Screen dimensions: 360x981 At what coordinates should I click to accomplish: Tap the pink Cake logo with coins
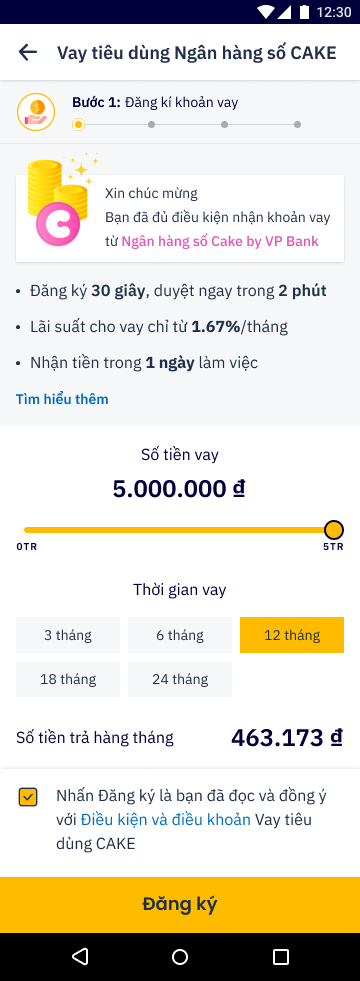(60, 199)
